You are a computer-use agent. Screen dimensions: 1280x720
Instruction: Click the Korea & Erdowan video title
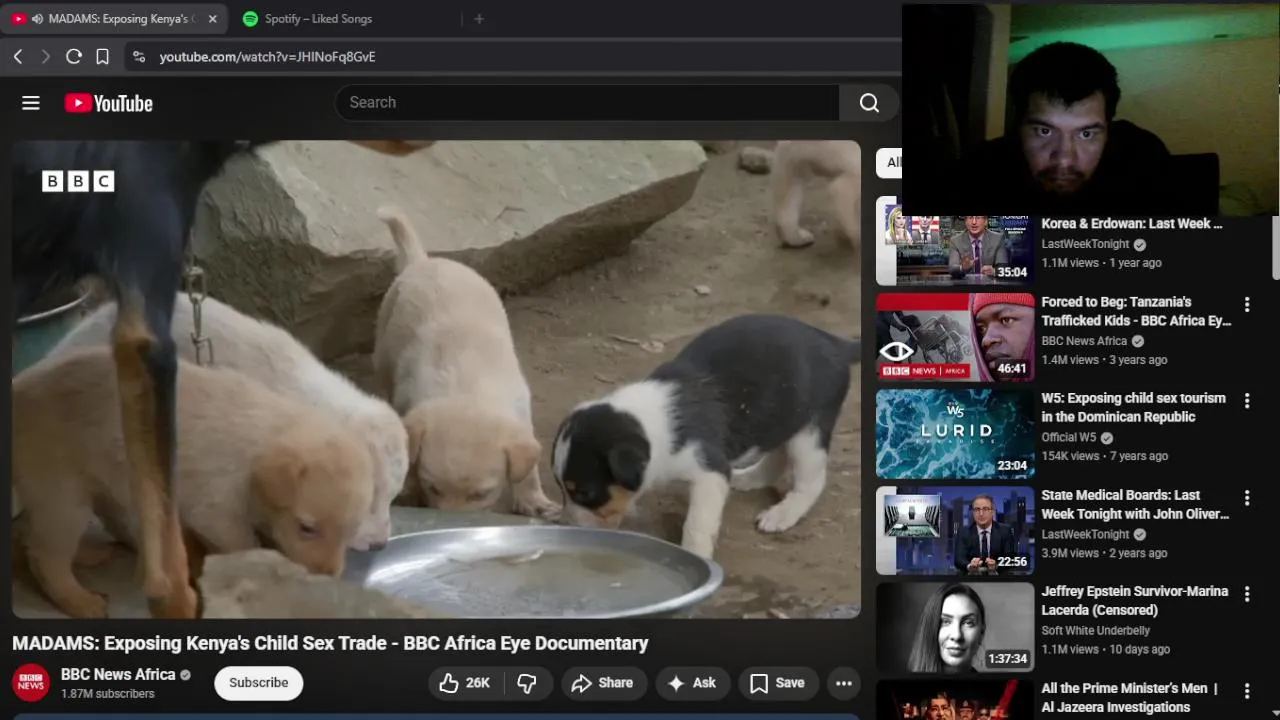(1132, 224)
